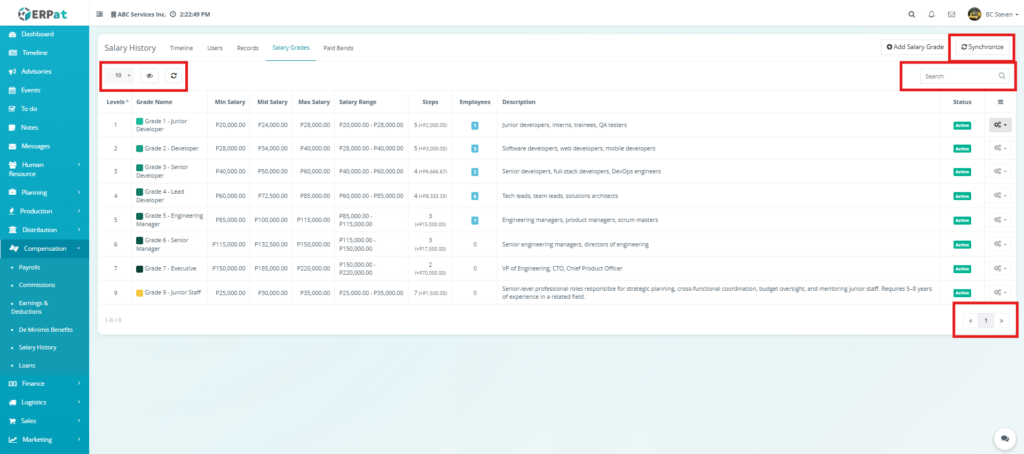Toggle Active status for Grade 2 - Developer
This screenshot has height=454, width=1024.
pyautogui.click(x=962, y=148)
